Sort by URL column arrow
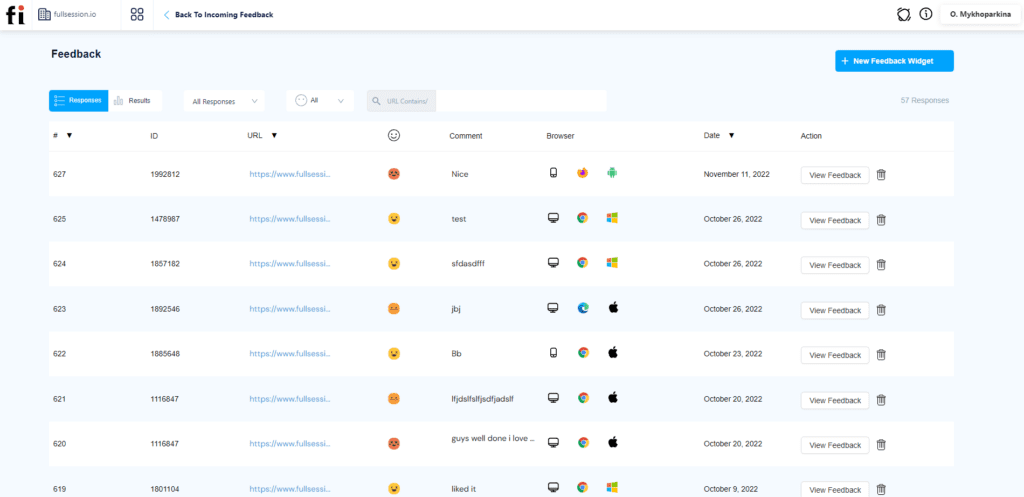 [x=274, y=135]
